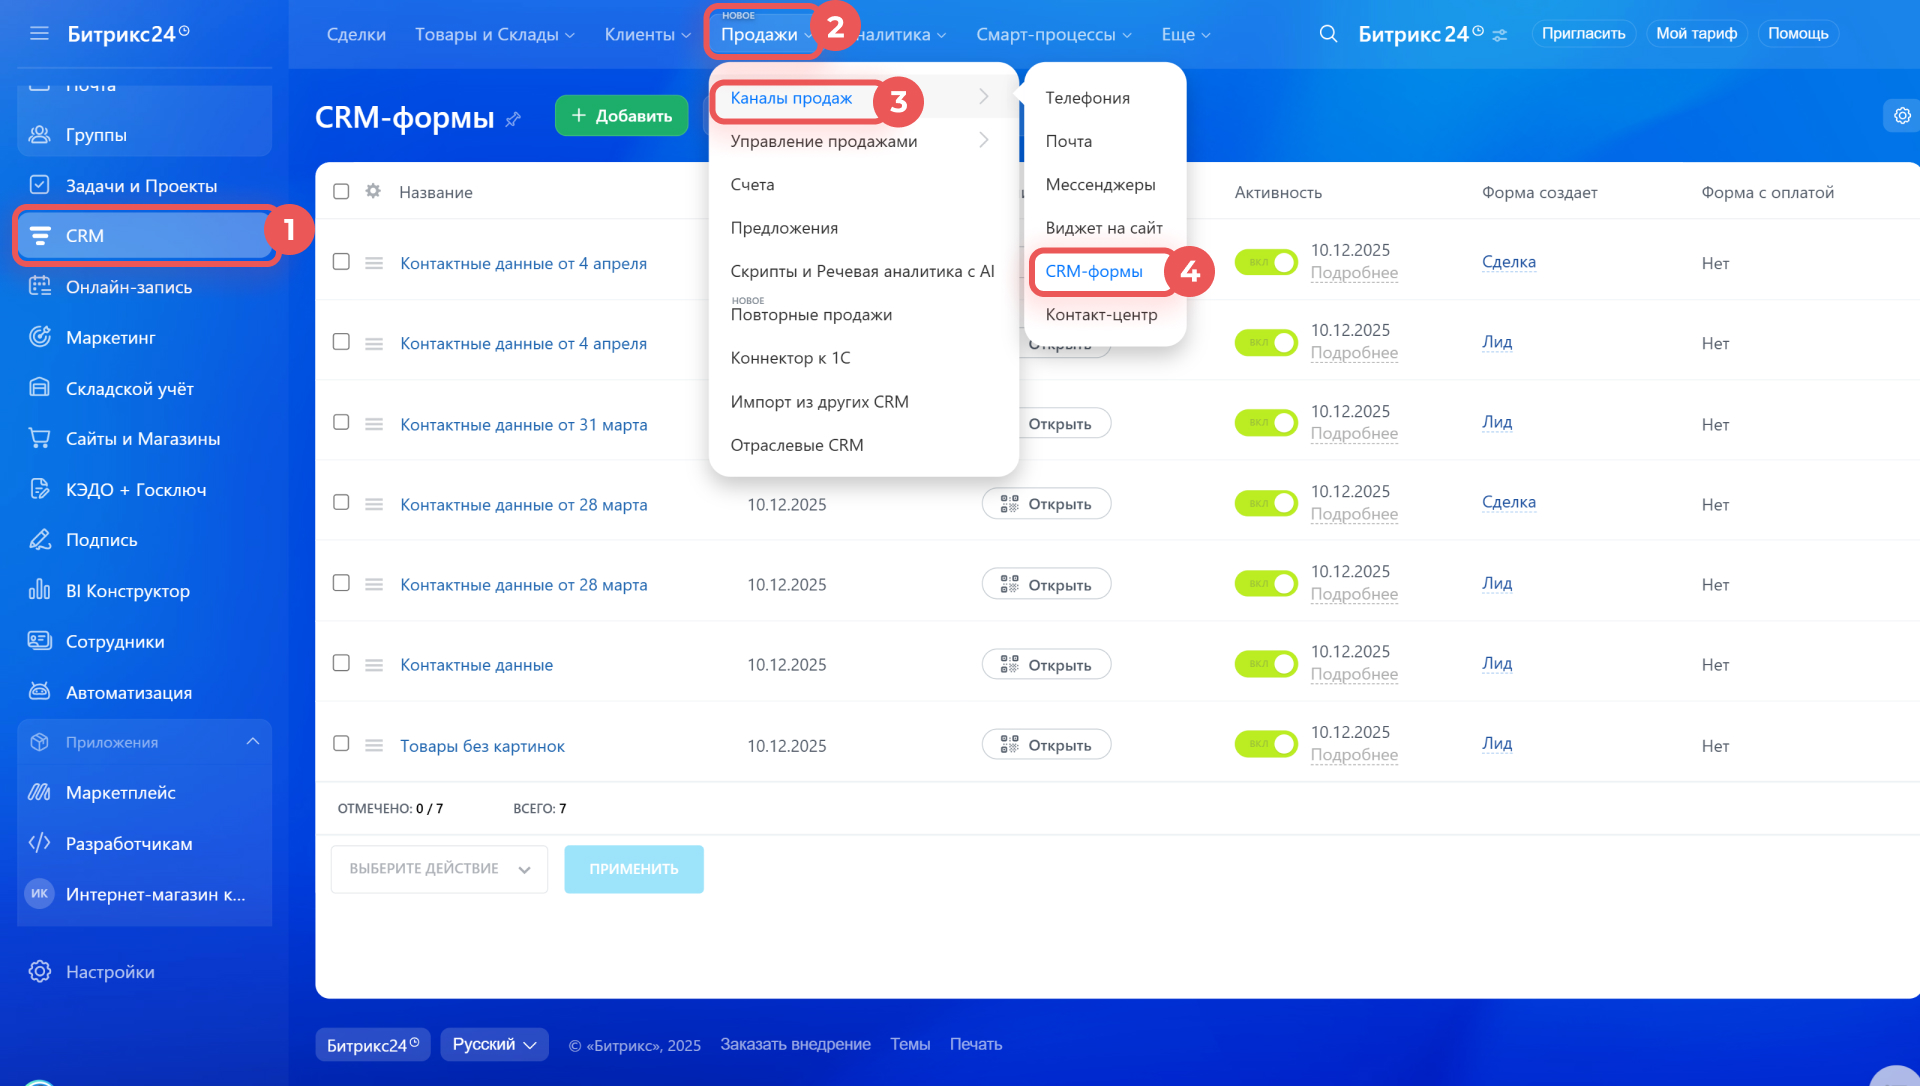This screenshot has height=1086, width=1920.
Task: Click drag handle of Товары без картинок row
Action: pos(374,745)
